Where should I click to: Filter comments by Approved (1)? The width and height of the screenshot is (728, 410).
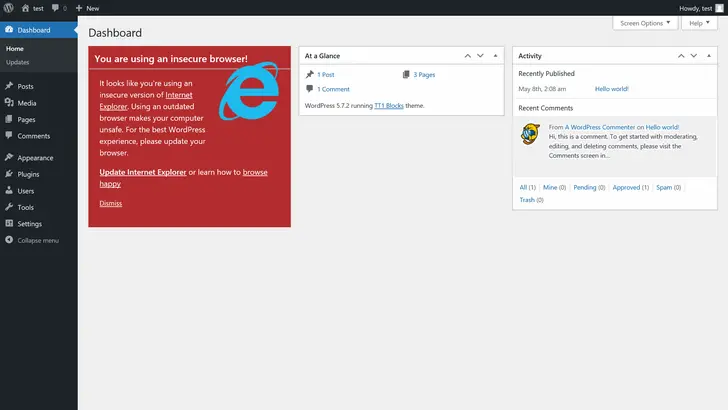click(x=630, y=188)
